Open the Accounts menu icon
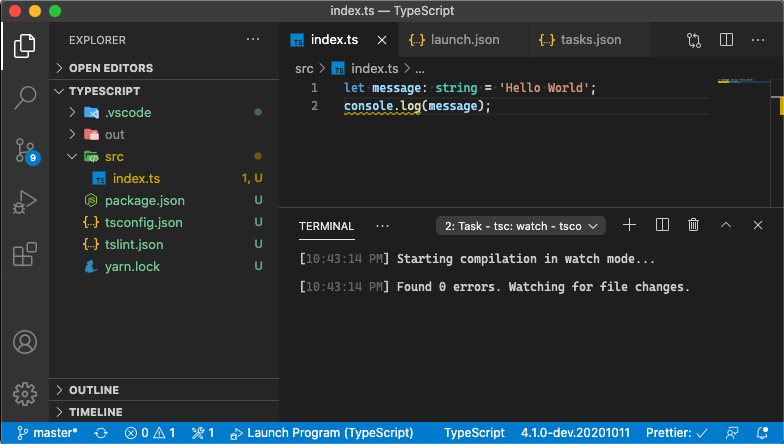This screenshot has width=784, height=444. [24, 342]
